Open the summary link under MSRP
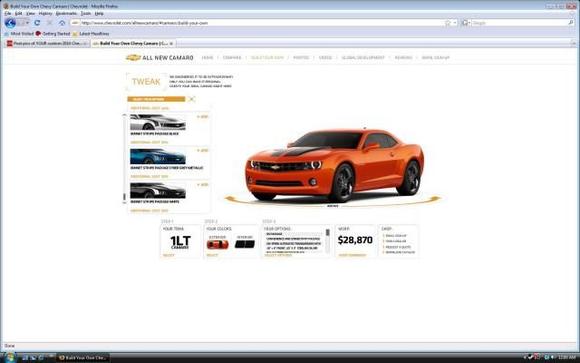The image size is (580, 363). pos(352,255)
